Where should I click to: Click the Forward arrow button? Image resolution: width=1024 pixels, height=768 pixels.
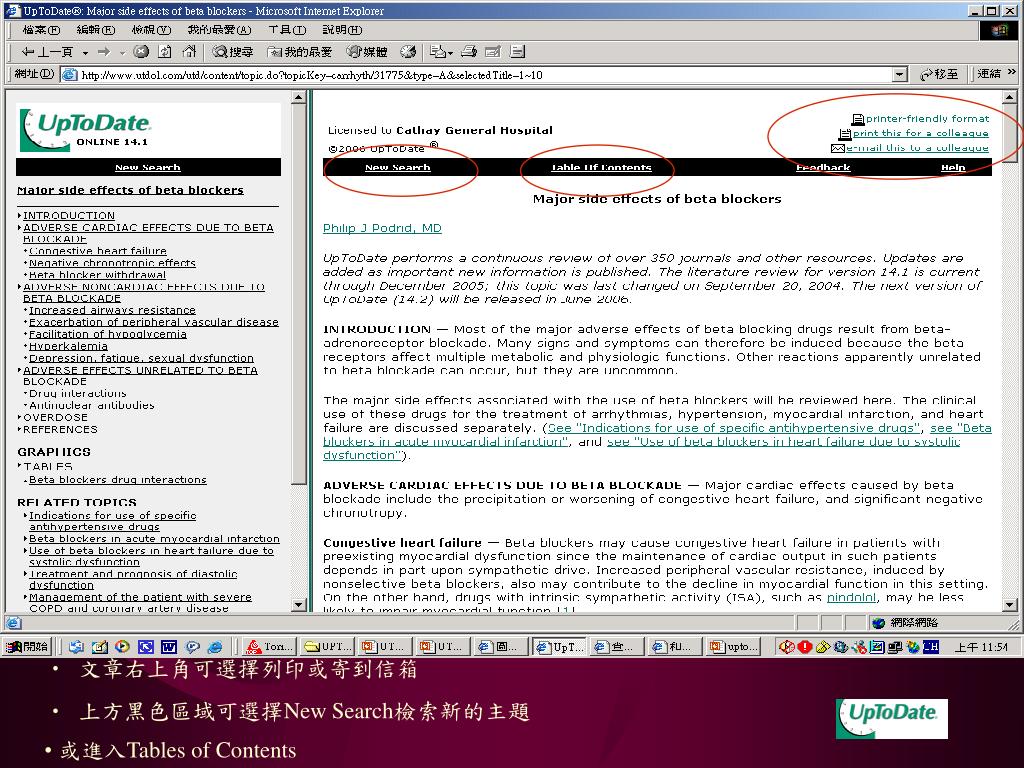[104, 52]
